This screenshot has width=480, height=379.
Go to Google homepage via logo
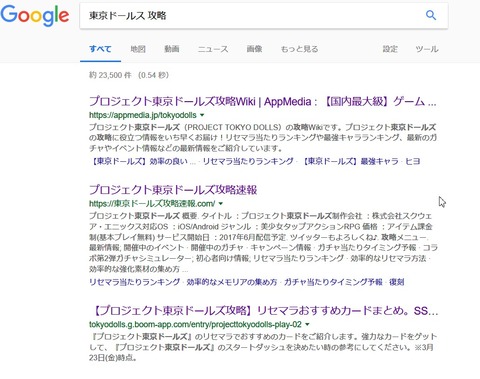pos(35,15)
